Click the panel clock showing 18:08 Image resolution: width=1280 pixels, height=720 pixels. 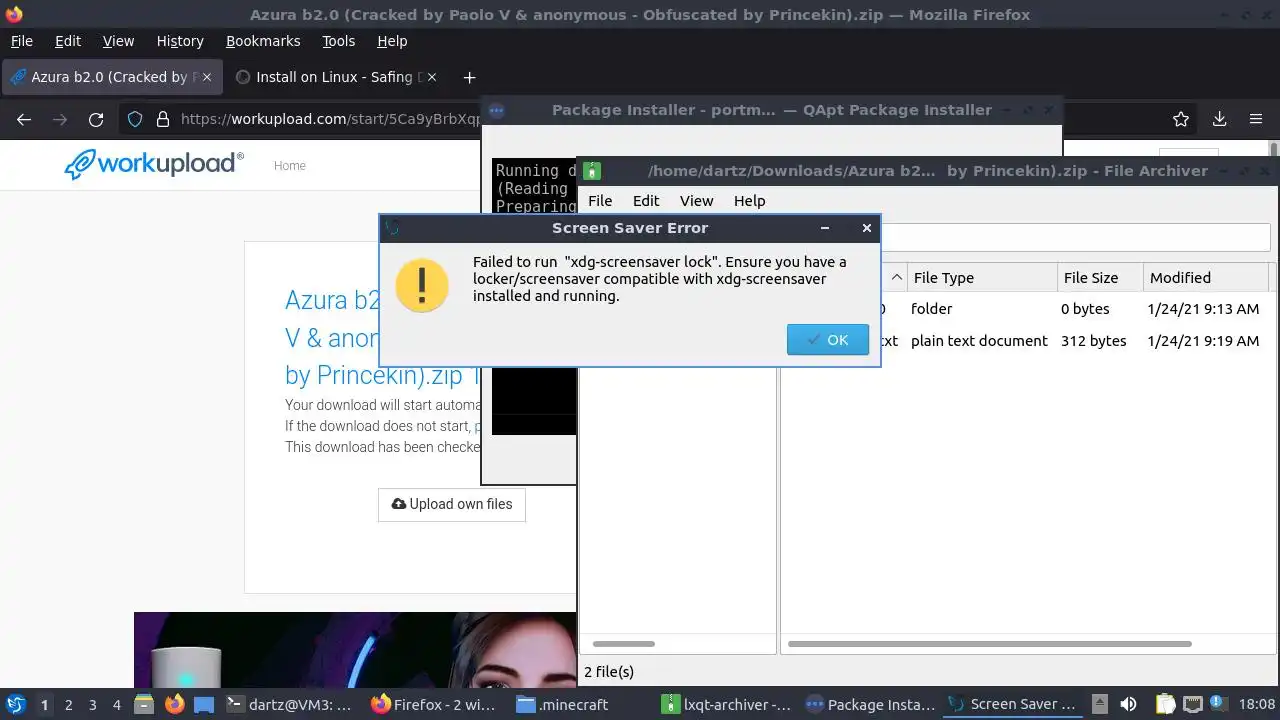[x=1257, y=704]
